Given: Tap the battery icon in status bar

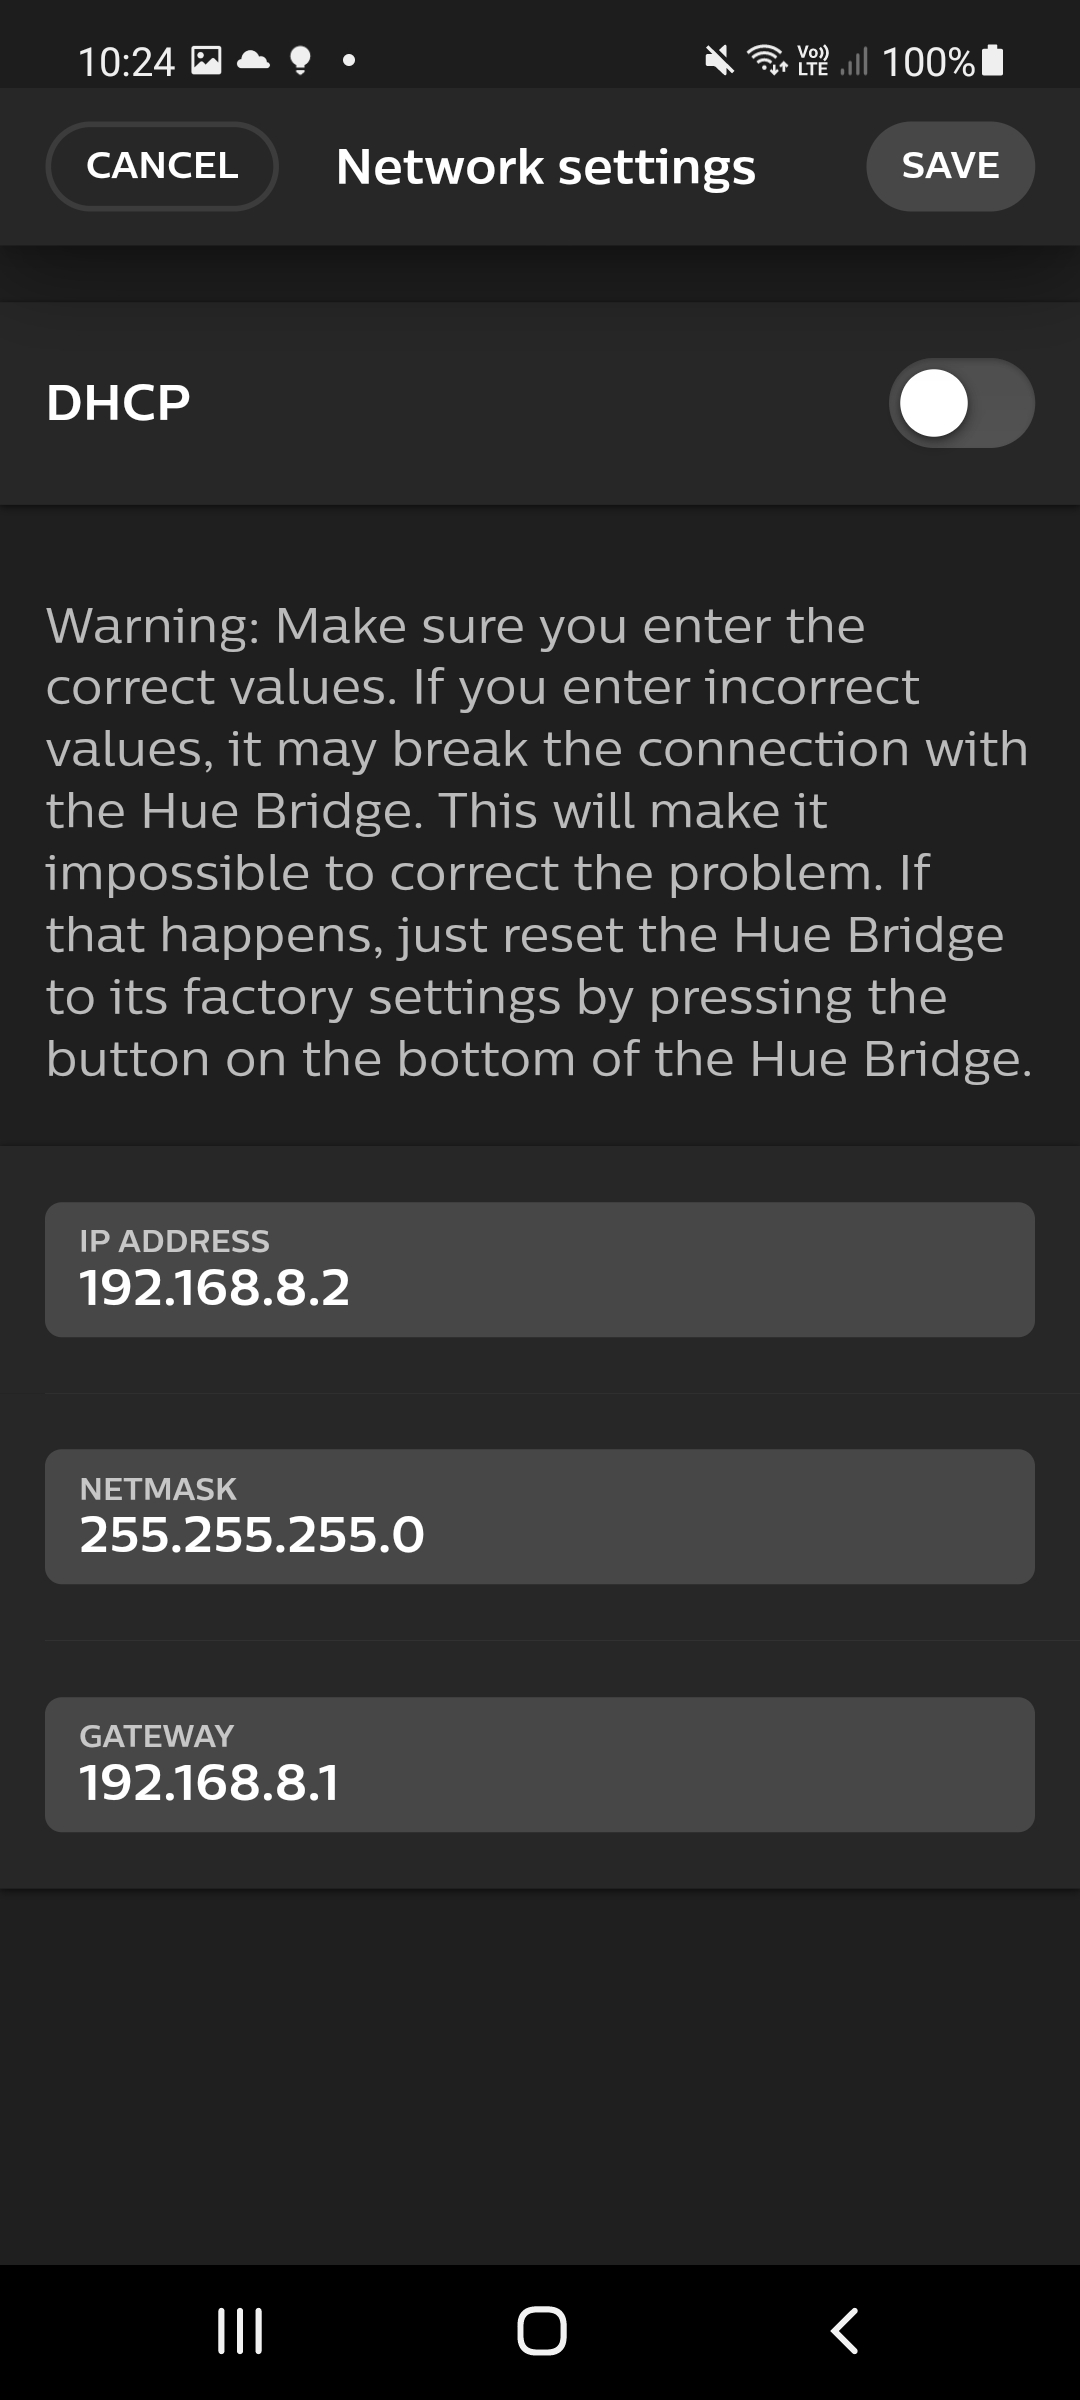Looking at the screenshot, I should tap(993, 61).
